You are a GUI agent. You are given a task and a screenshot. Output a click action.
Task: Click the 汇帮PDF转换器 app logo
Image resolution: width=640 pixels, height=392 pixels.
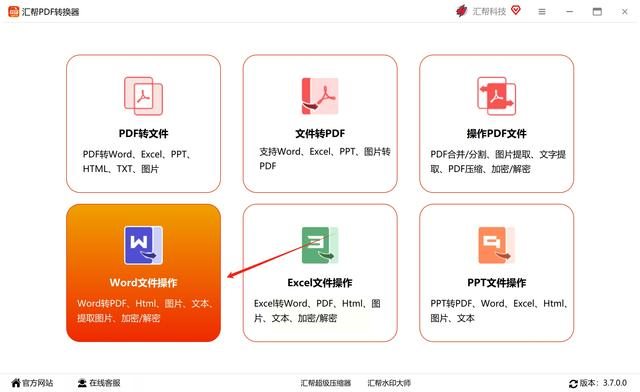click(13, 11)
